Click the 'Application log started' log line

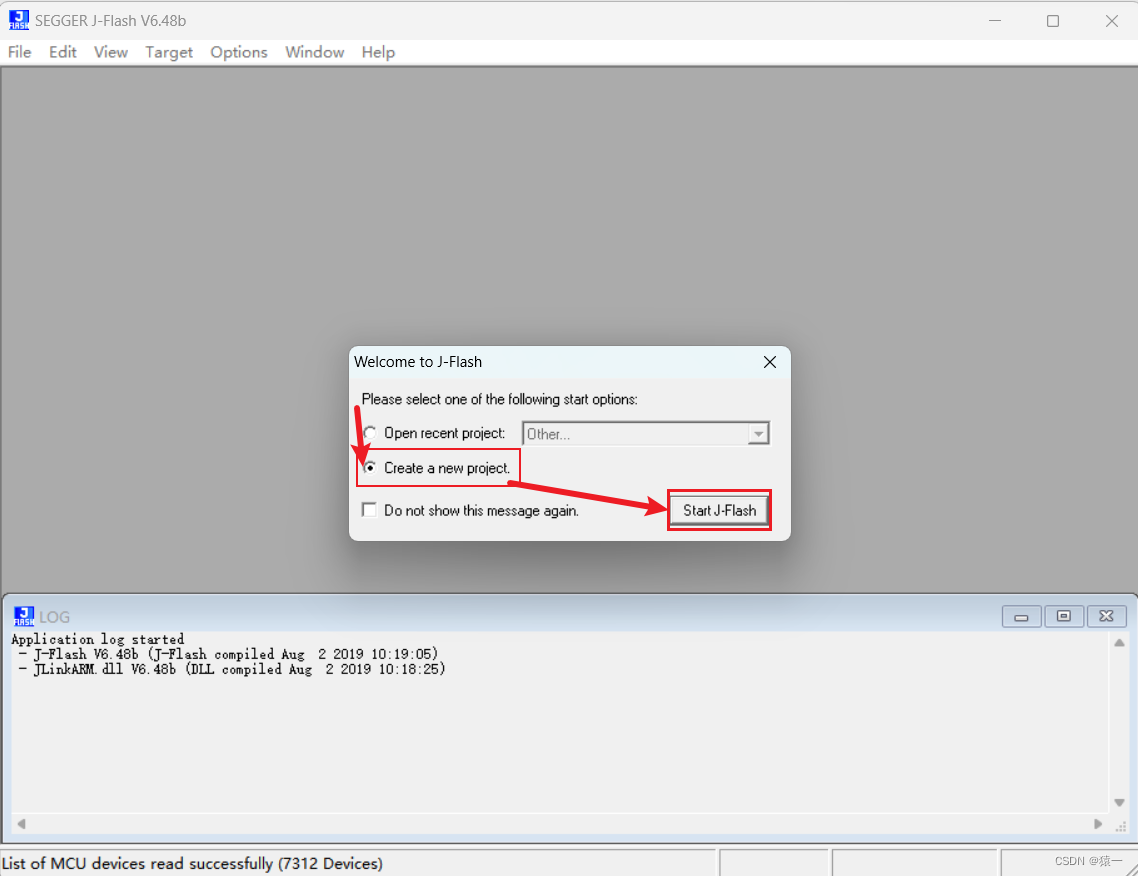coord(97,639)
